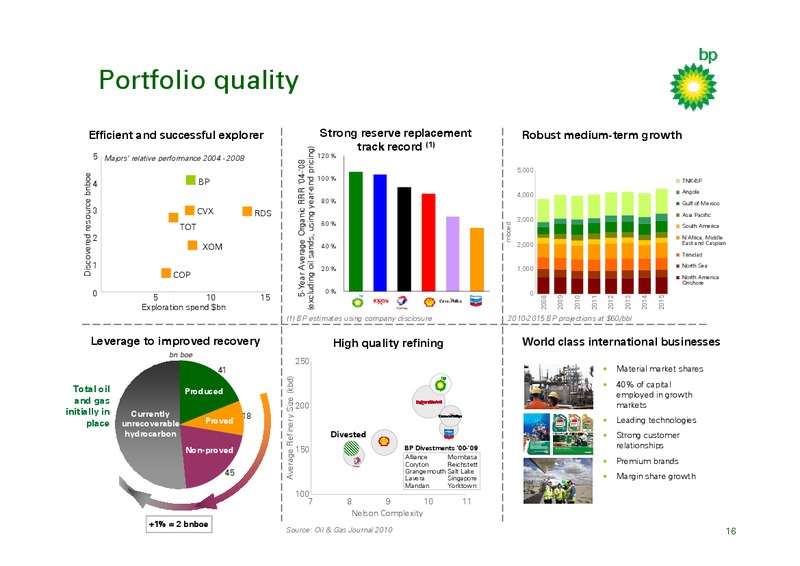The image size is (800, 566).
Task: Click the 'Premium brands' bullet
Action: [x=647, y=461]
